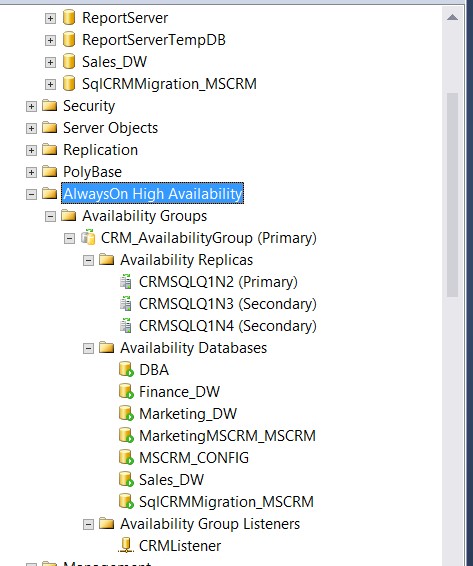Click the Availability Groups folder icon

pos(69,215)
